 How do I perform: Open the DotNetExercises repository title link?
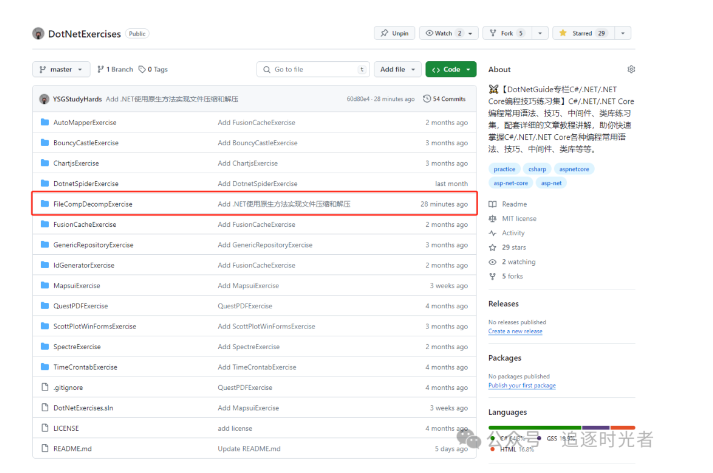[x=85, y=34]
